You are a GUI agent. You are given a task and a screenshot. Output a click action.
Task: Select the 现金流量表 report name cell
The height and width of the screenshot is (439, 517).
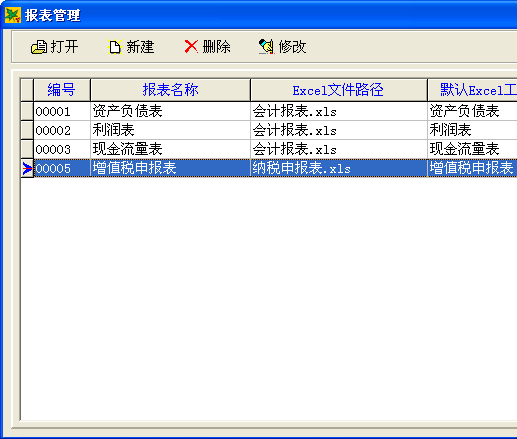click(x=170, y=149)
